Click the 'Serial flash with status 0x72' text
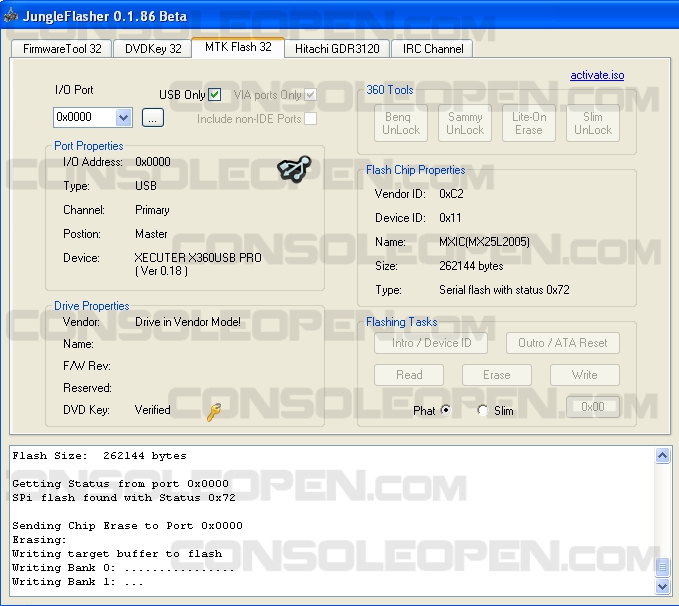 [x=504, y=290]
